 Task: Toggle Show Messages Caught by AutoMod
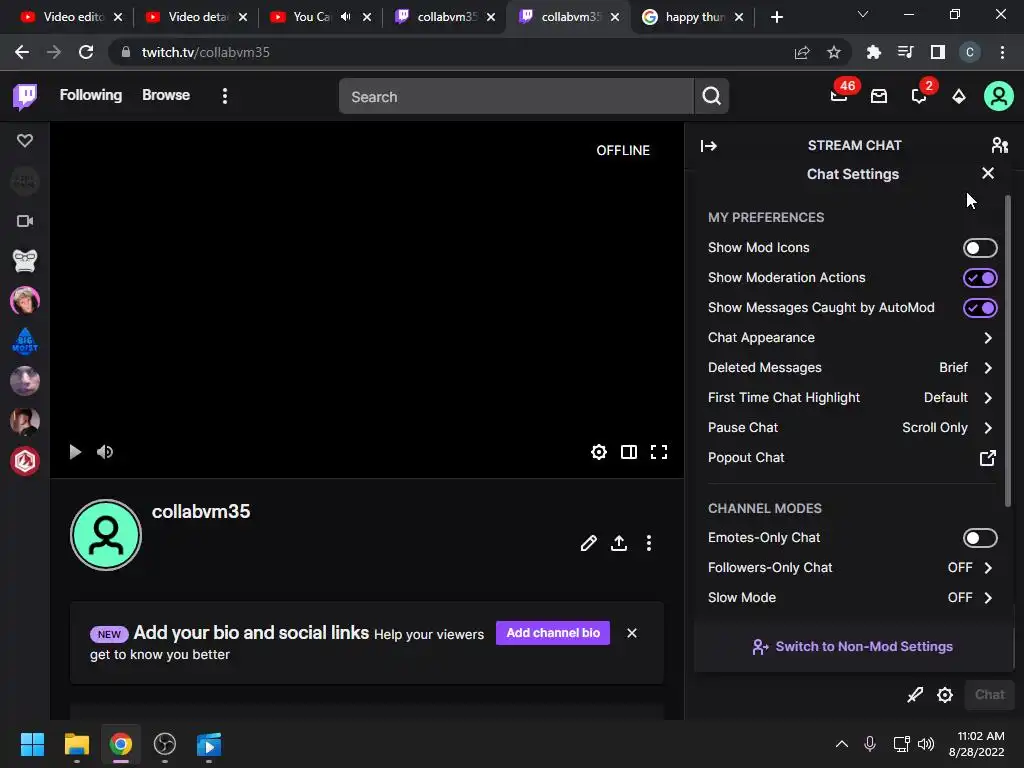tap(980, 308)
